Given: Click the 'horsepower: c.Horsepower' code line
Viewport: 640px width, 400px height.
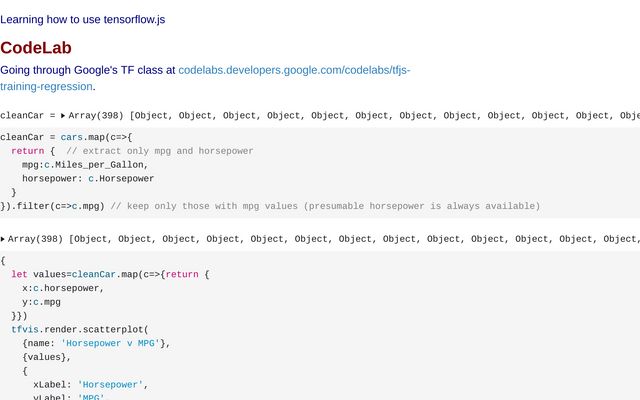Looking at the screenshot, I should pyautogui.click(x=88, y=179).
